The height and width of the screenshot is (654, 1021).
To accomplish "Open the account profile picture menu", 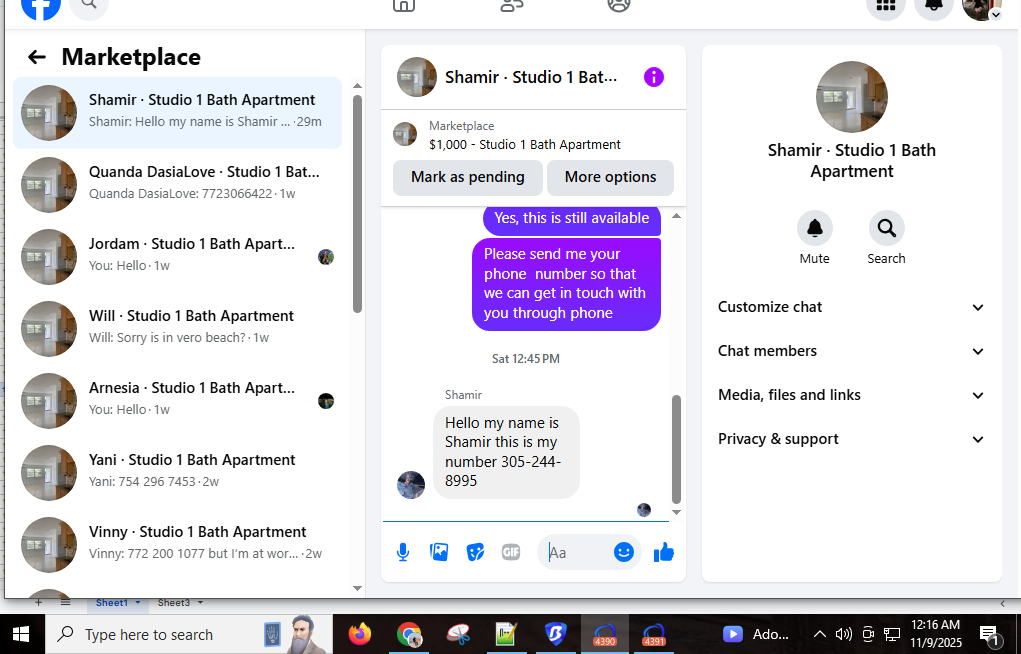I will (x=981, y=7).
